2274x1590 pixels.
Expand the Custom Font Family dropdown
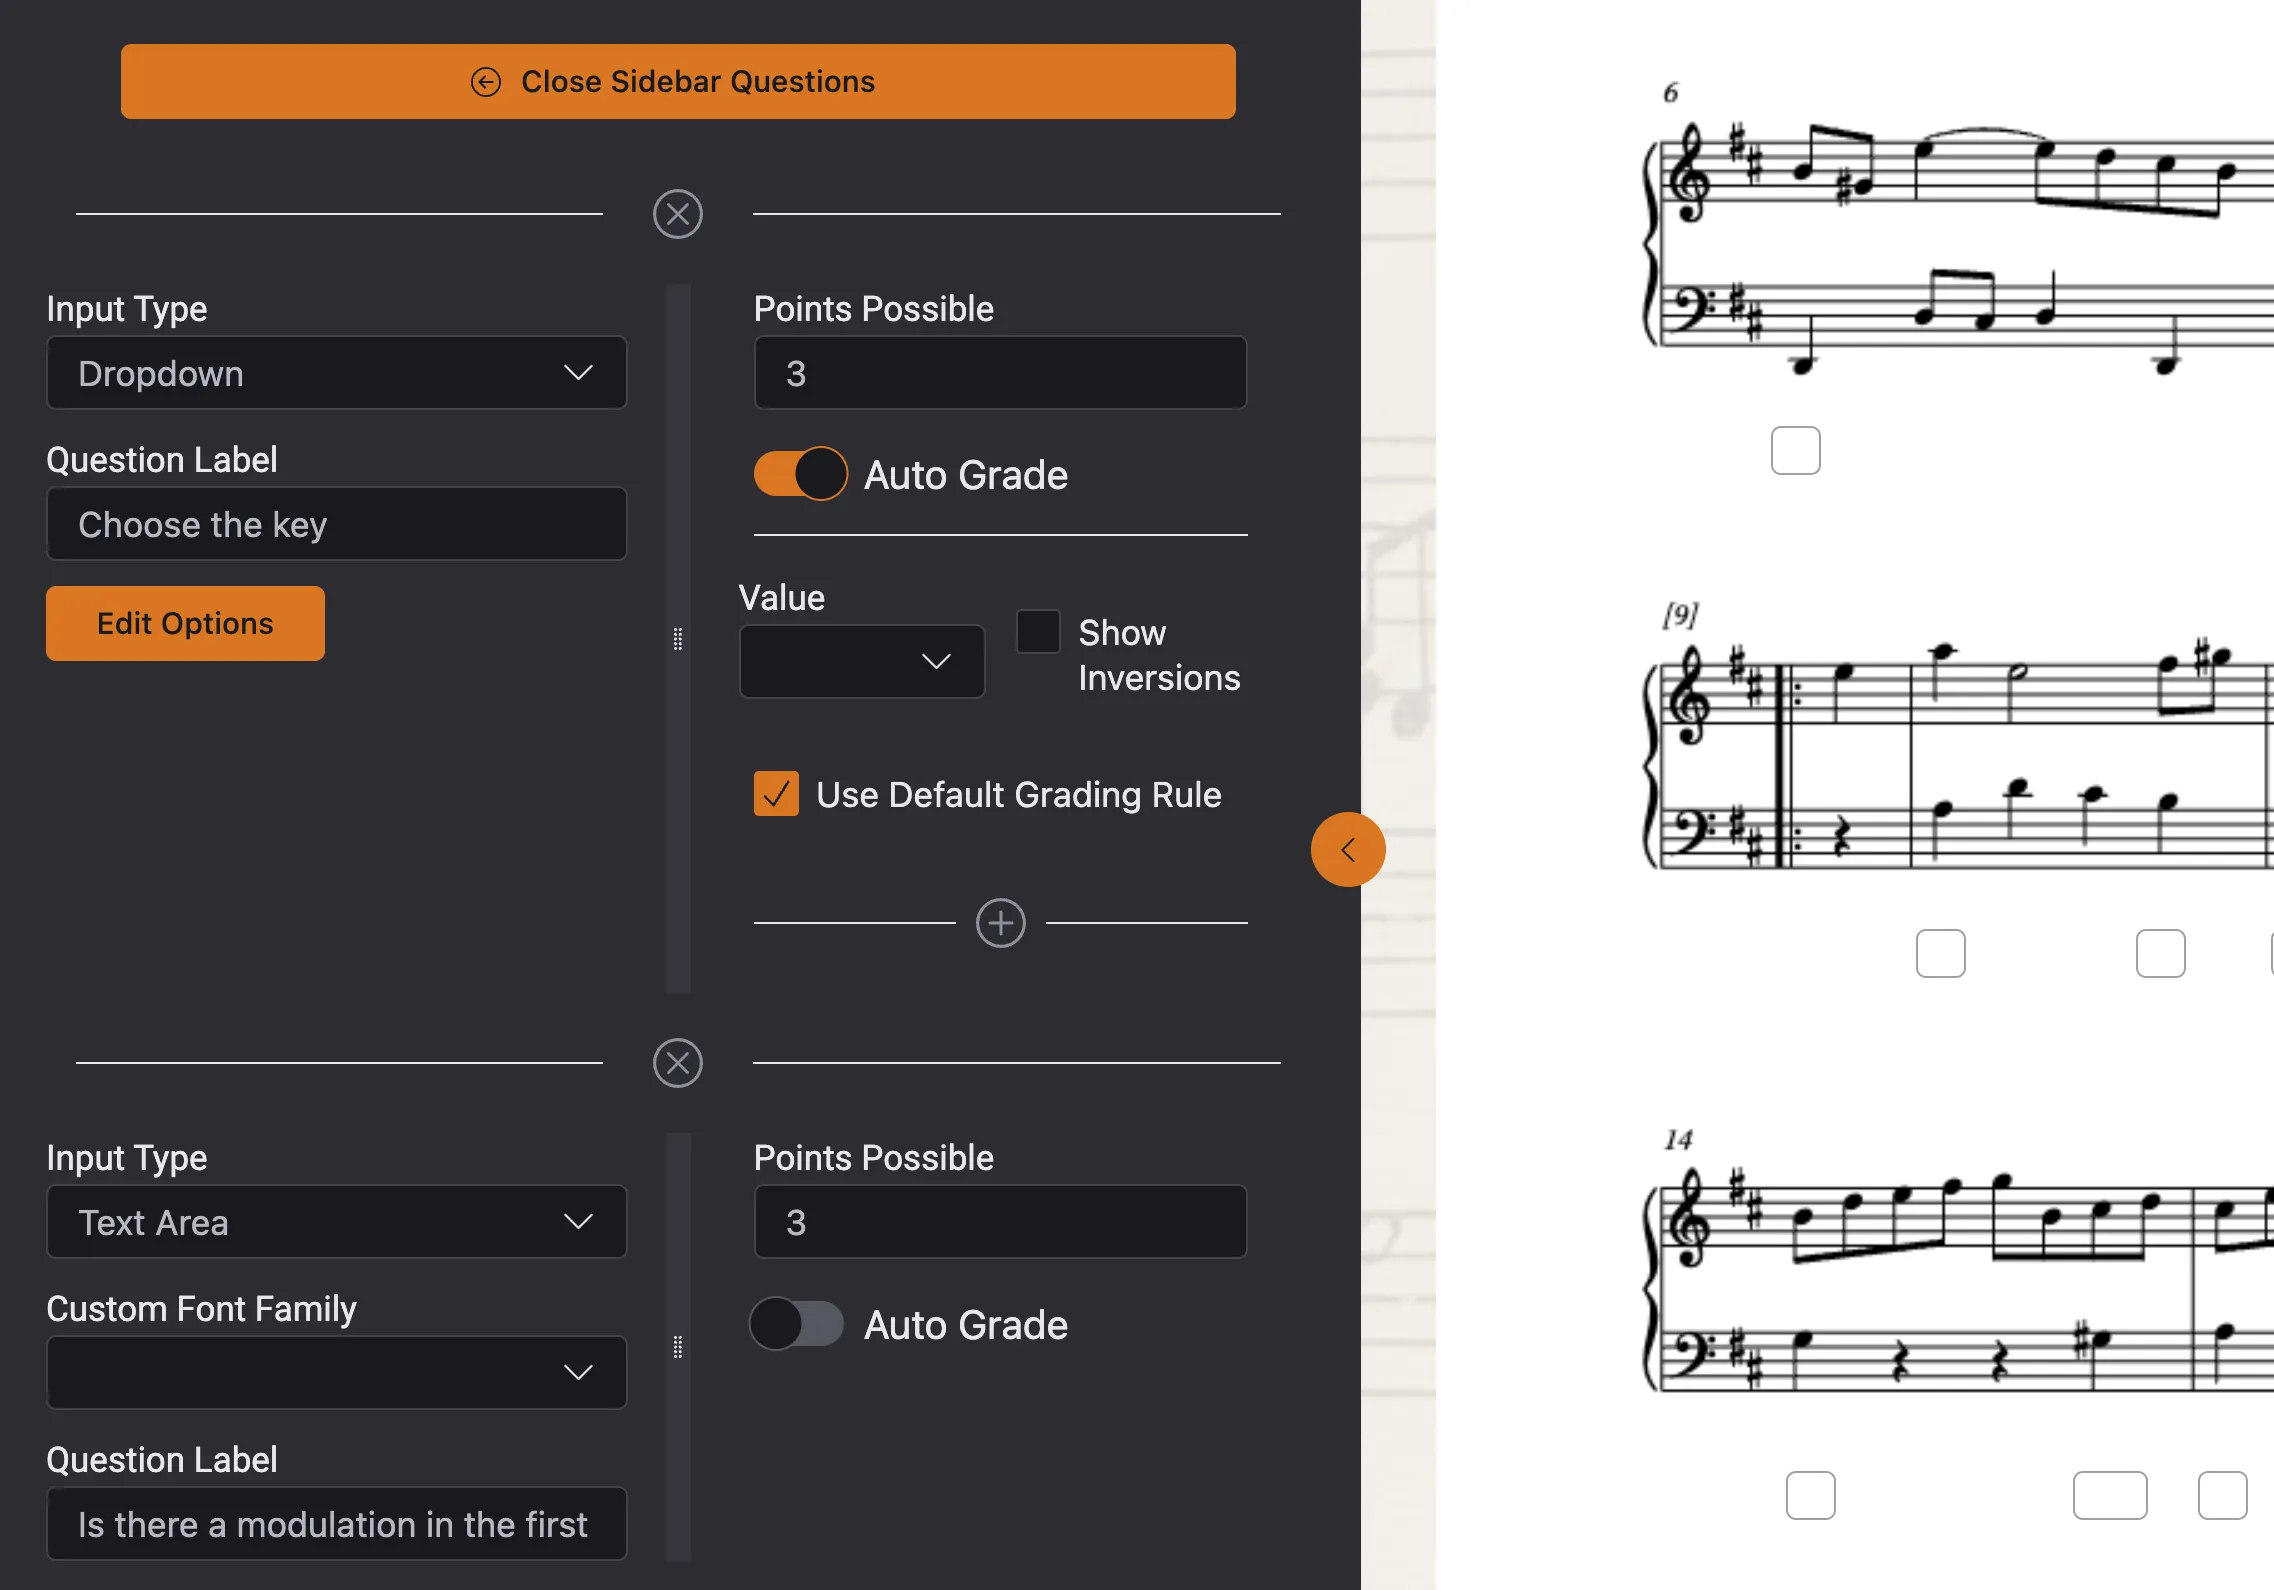click(337, 1373)
